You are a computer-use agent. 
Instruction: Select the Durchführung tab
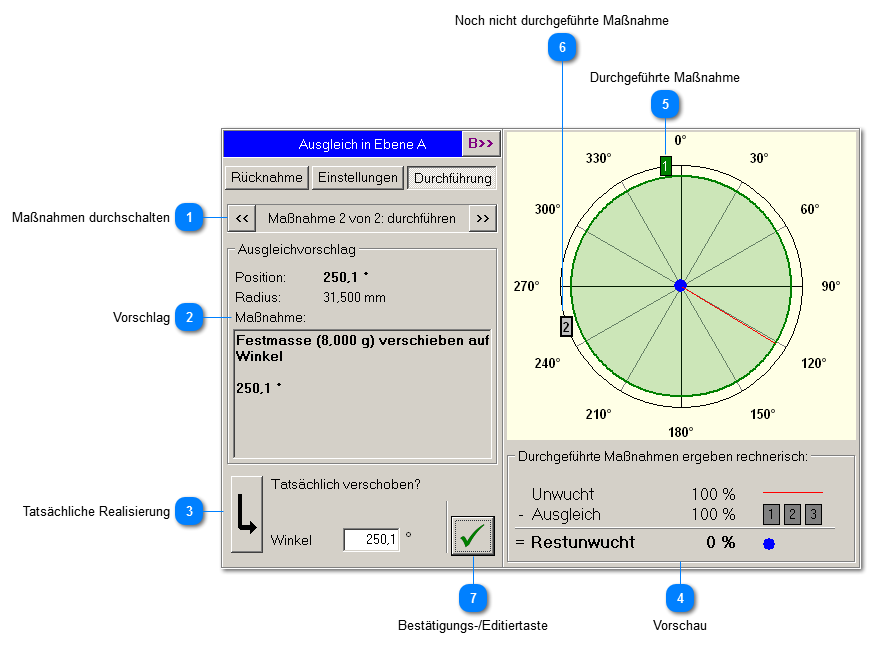(x=452, y=178)
